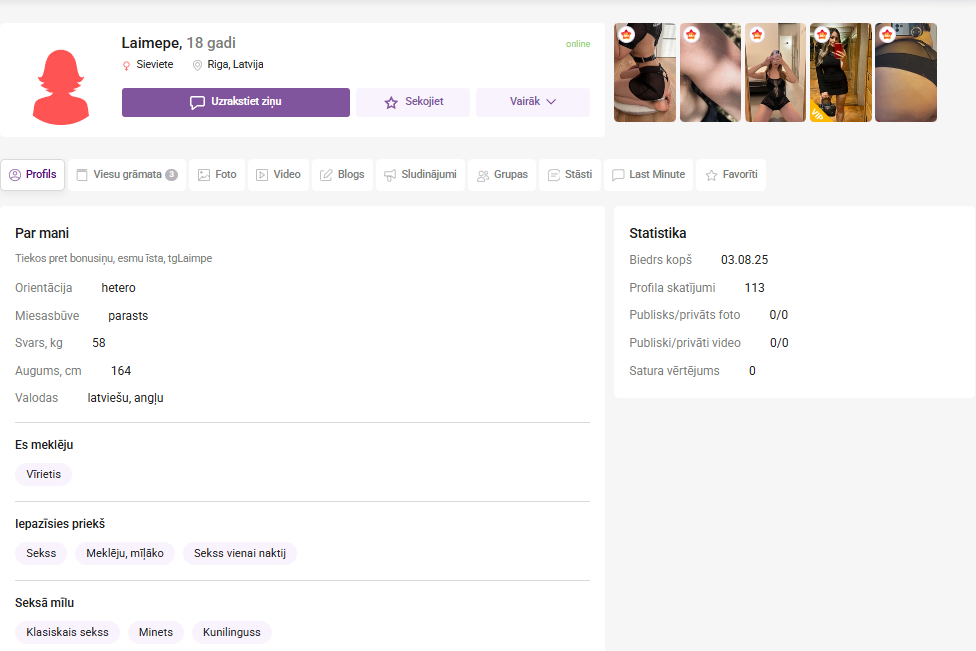Expand the Vairāk dropdown
This screenshot has height=651, width=976.
(533, 102)
